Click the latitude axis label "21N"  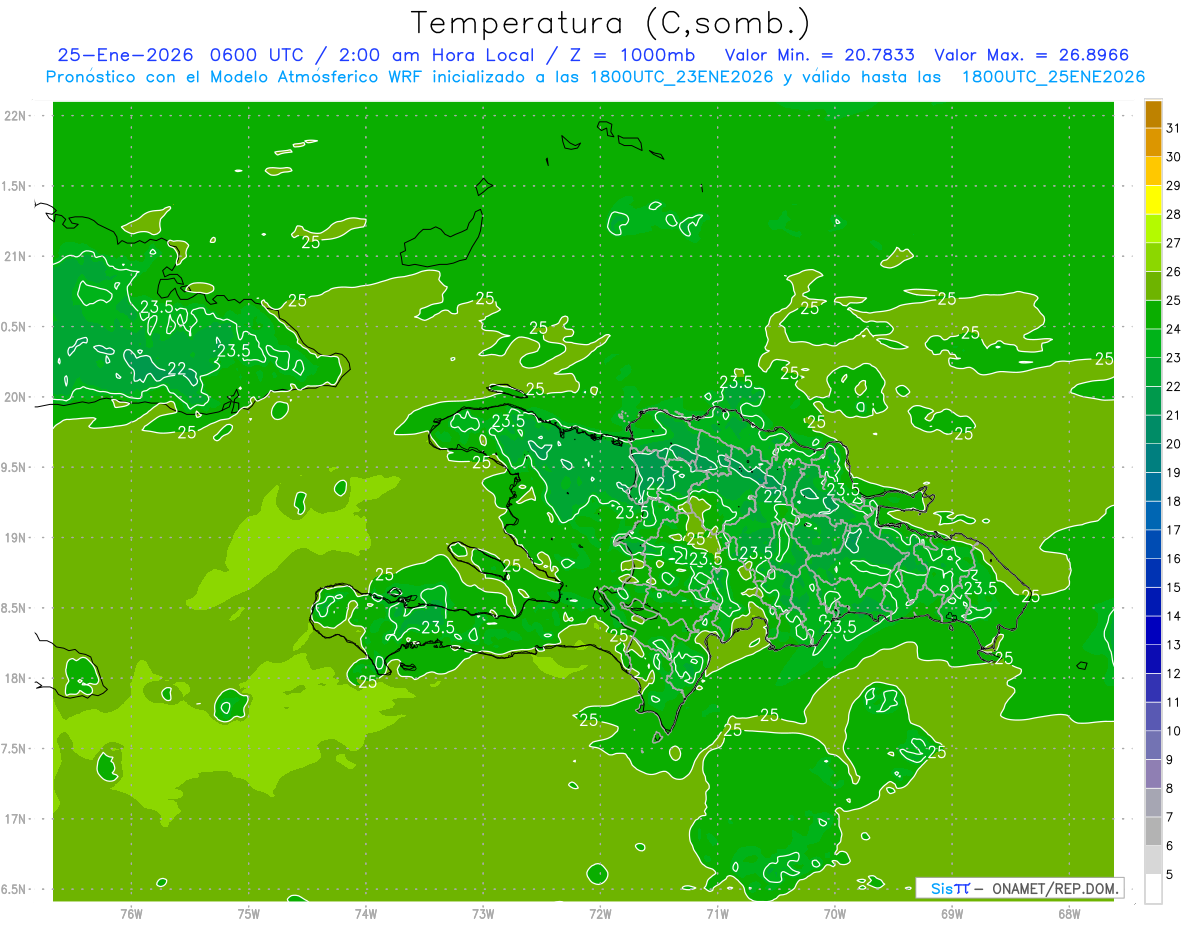pos(17,257)
